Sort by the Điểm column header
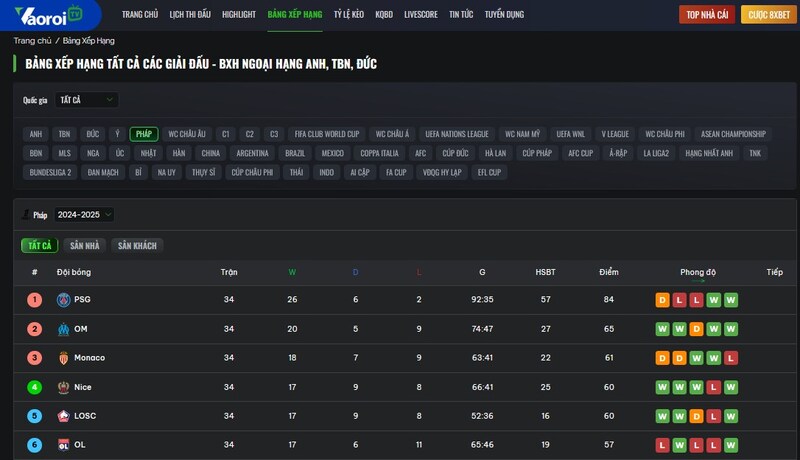Image resolution: width=800 pixels, height=460 pixels. tap(609, 272)
